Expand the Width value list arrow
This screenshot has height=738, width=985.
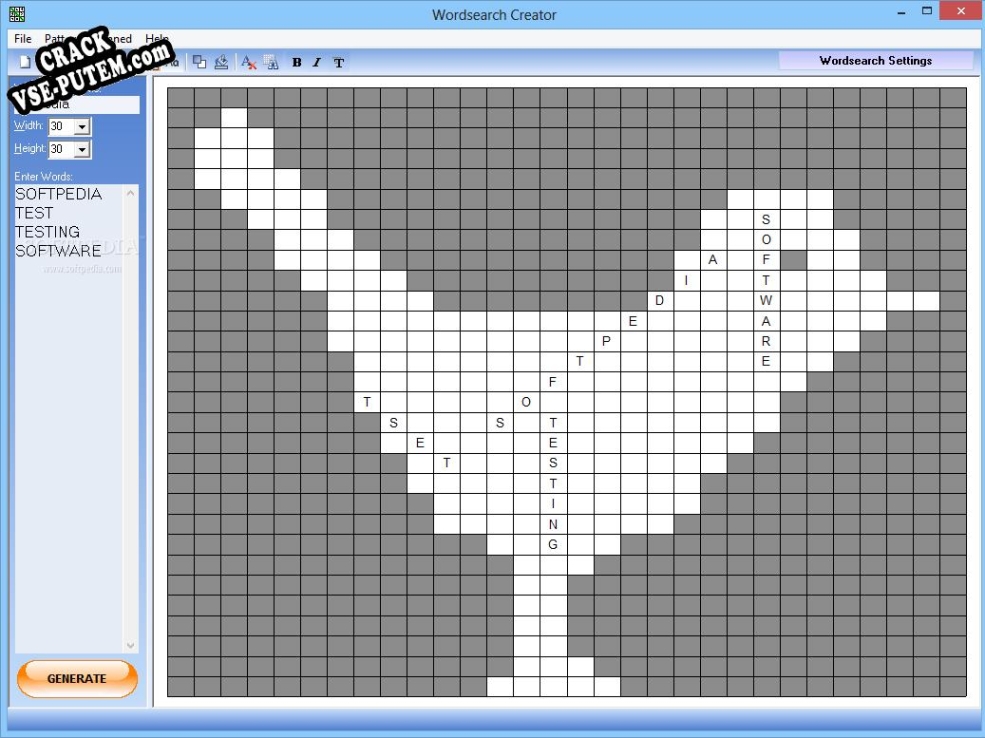point(82,125)
